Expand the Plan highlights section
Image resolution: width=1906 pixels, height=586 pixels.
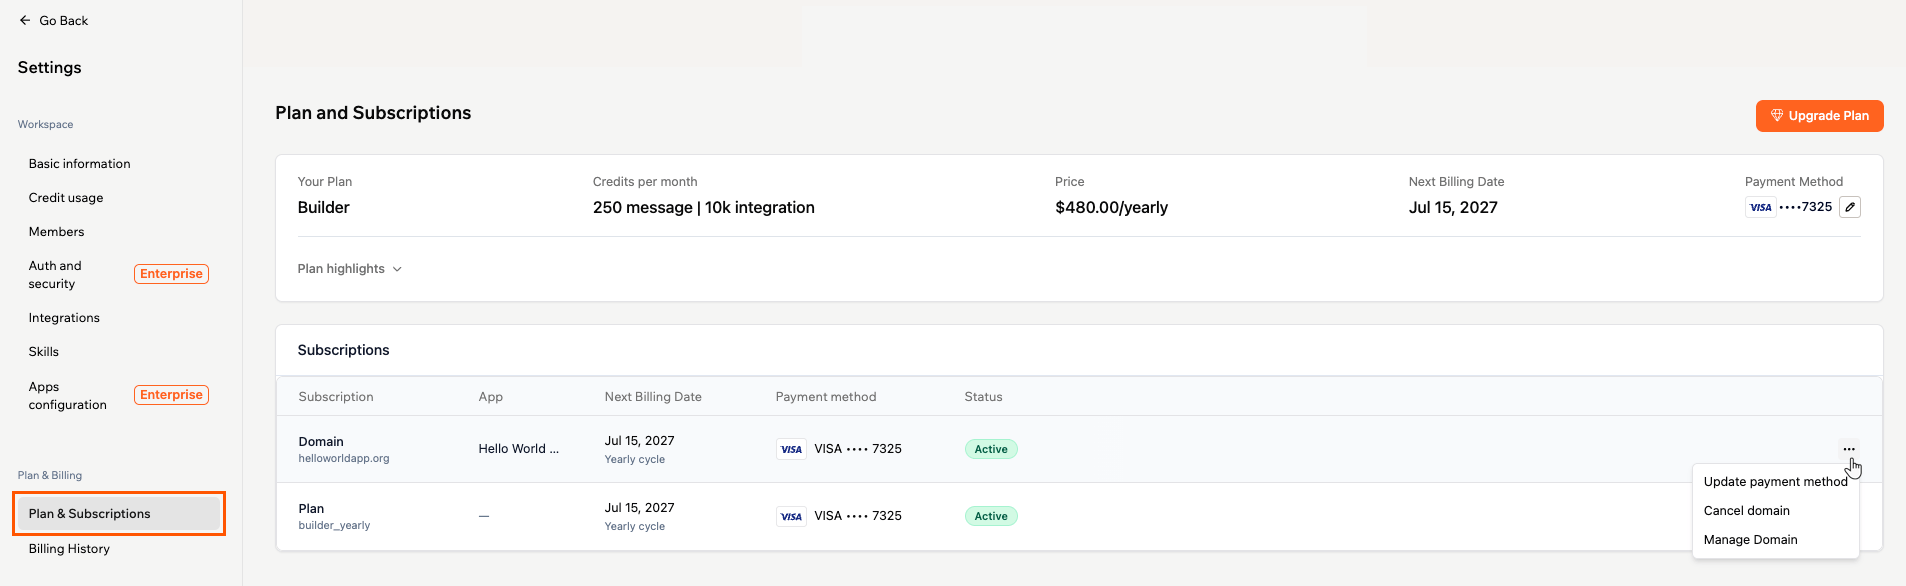coord(349,269)
